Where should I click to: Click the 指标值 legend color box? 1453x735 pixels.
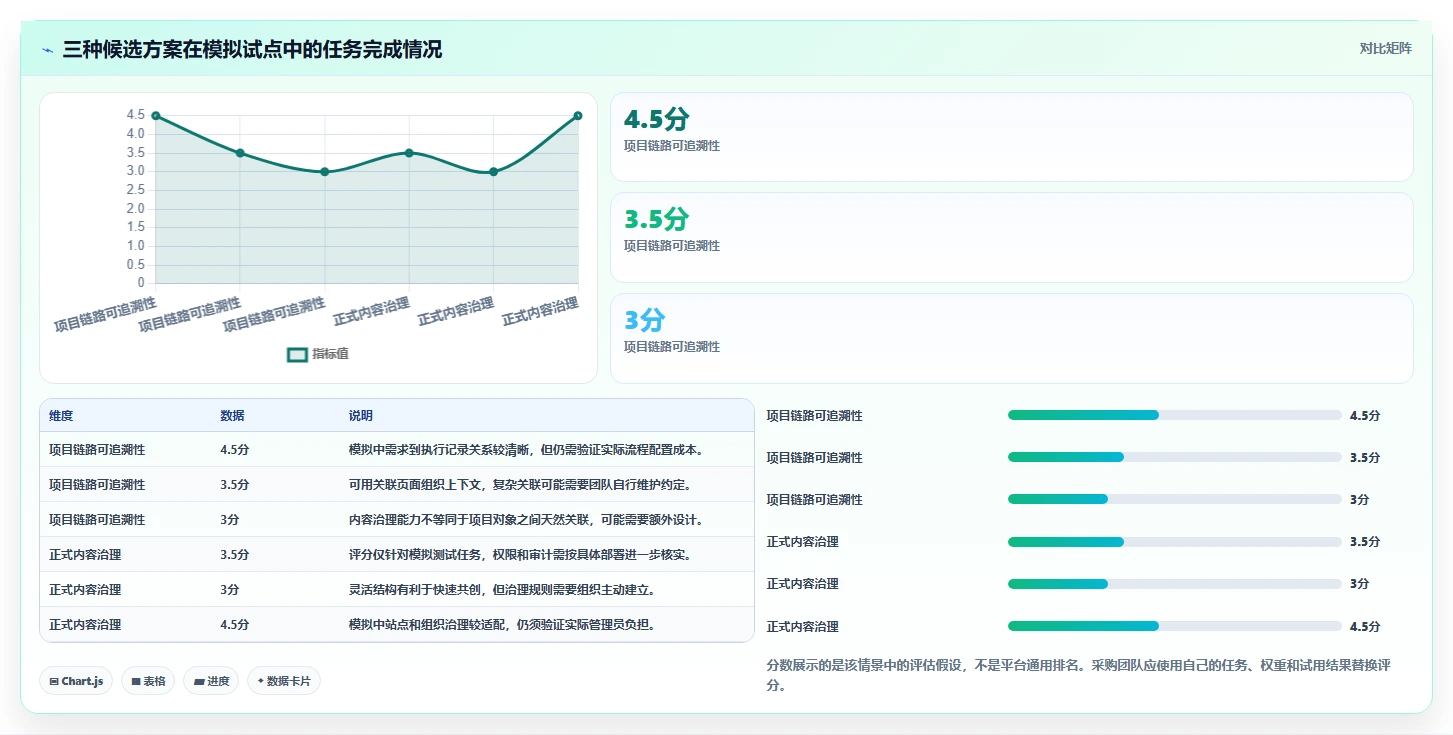[297, 354]
